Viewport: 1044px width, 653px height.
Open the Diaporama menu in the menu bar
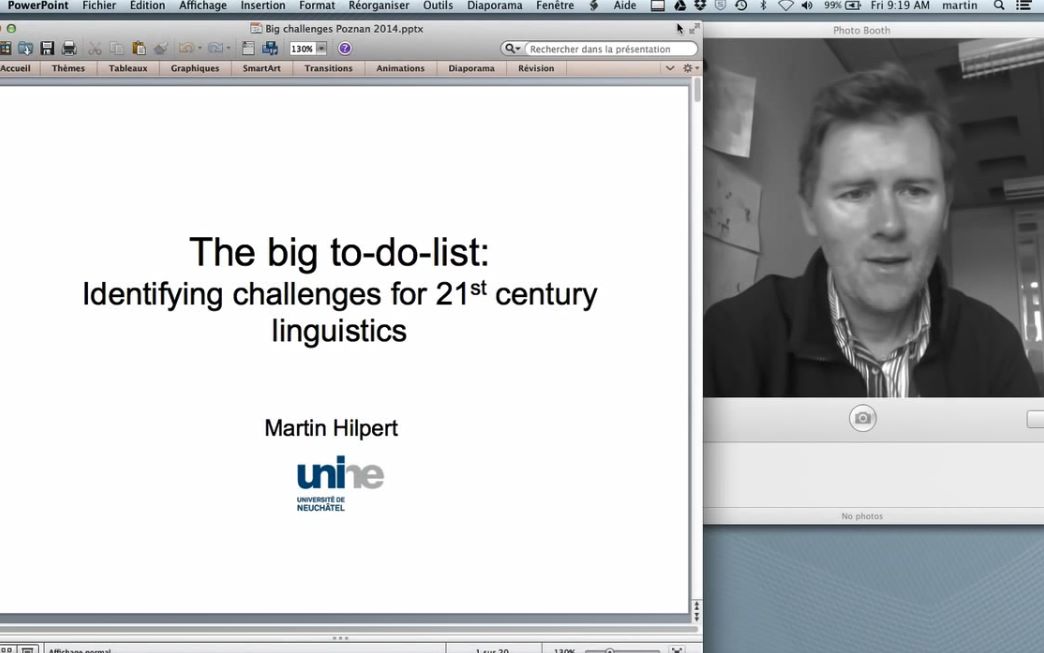click(x=495, y=5)
